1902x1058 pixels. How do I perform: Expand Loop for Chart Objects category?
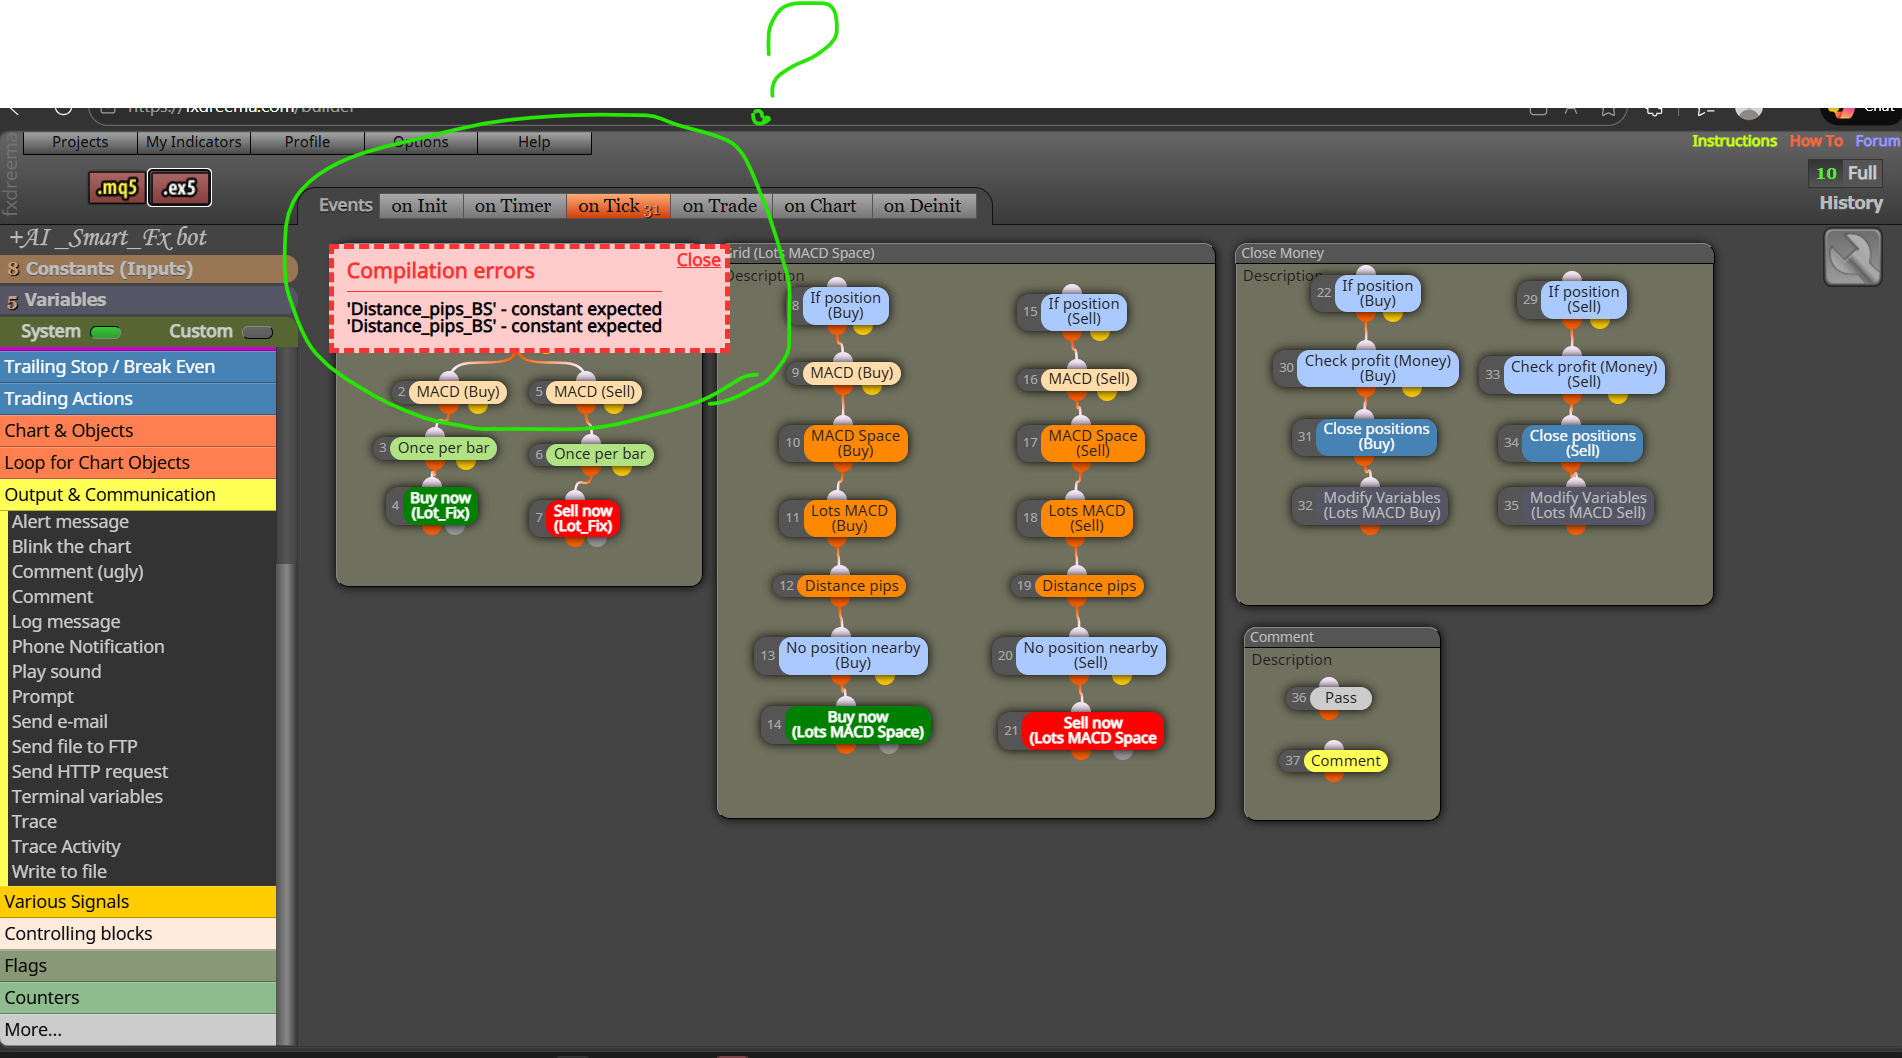[x=138, y=463]
